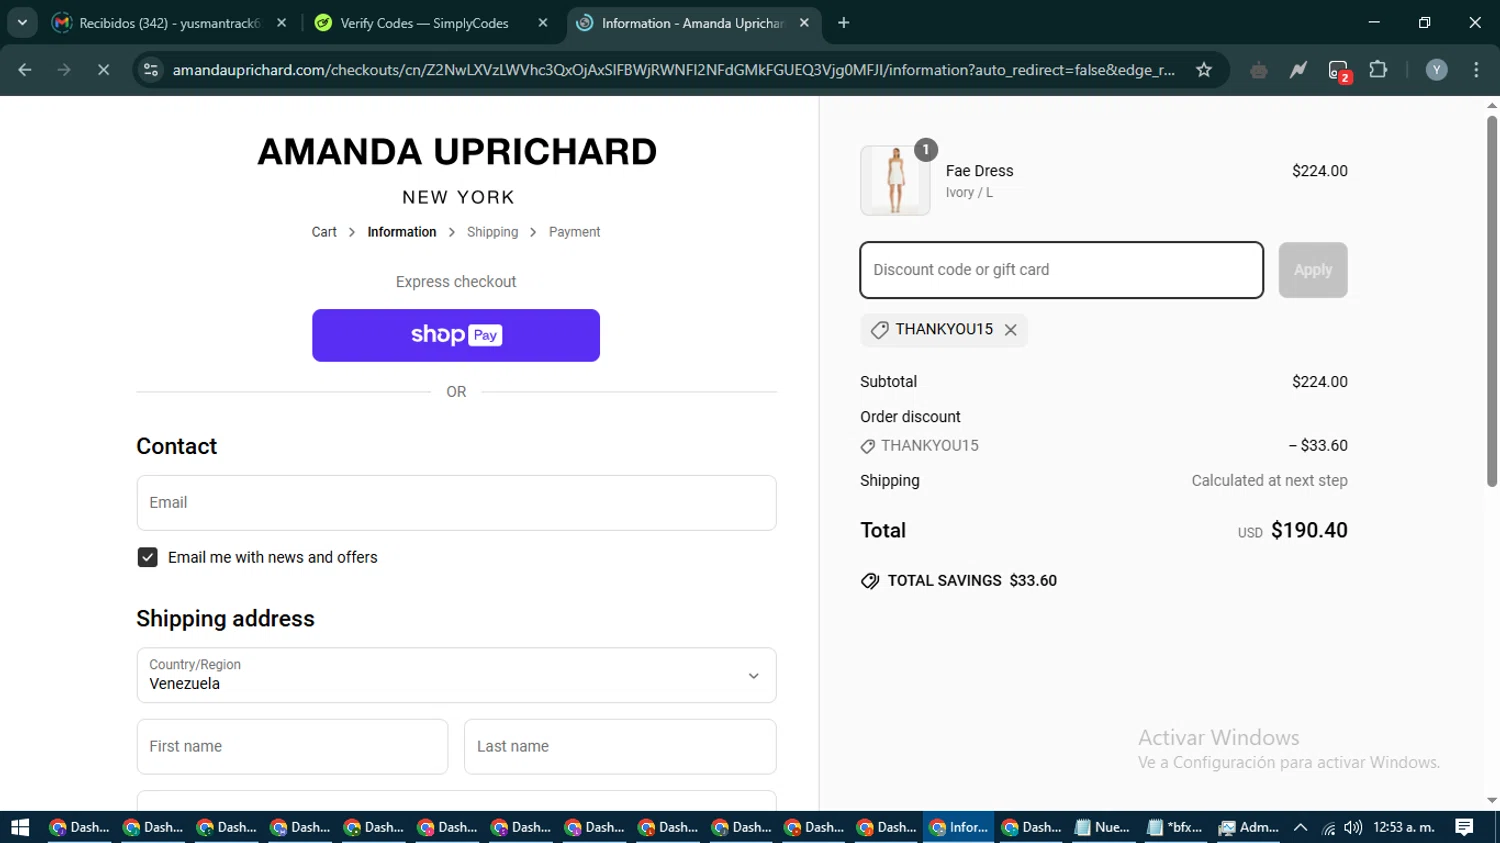Click the Email contact input field
1500x843 pixels.
pos(456,503)
